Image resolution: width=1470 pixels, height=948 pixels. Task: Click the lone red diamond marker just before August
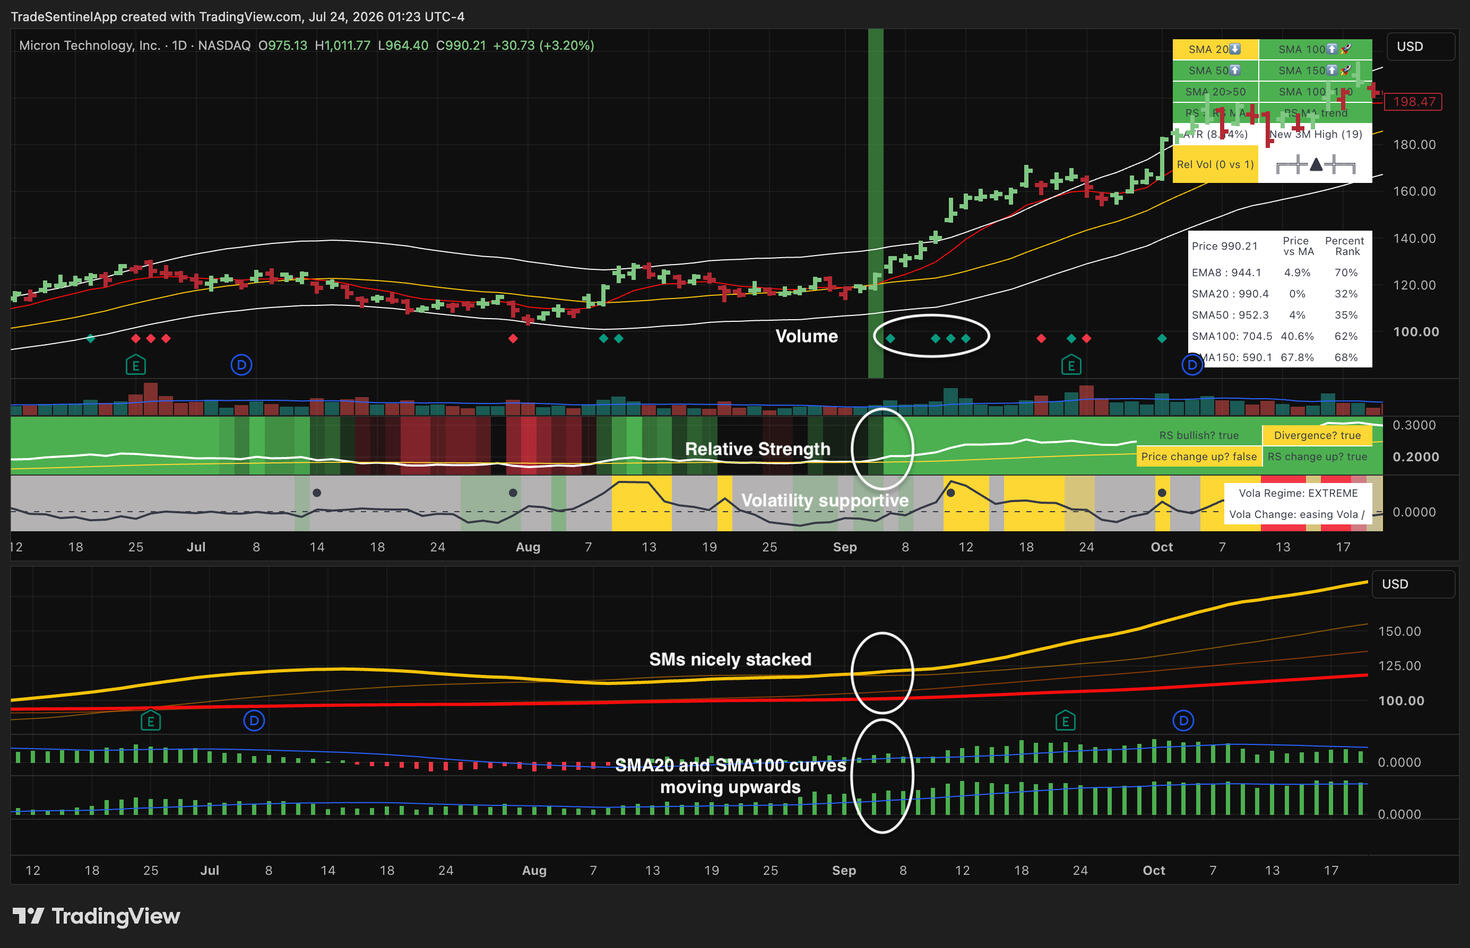click(513, 339)
